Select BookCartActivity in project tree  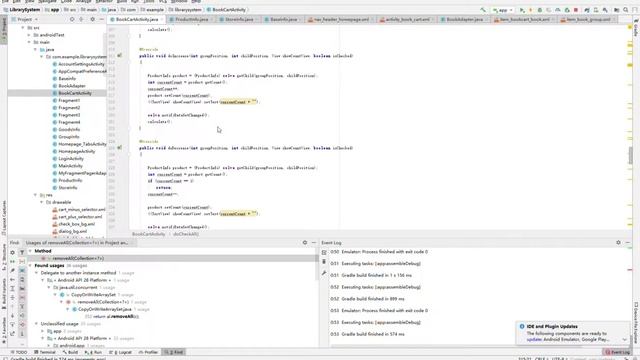click(x=75, y=93)
